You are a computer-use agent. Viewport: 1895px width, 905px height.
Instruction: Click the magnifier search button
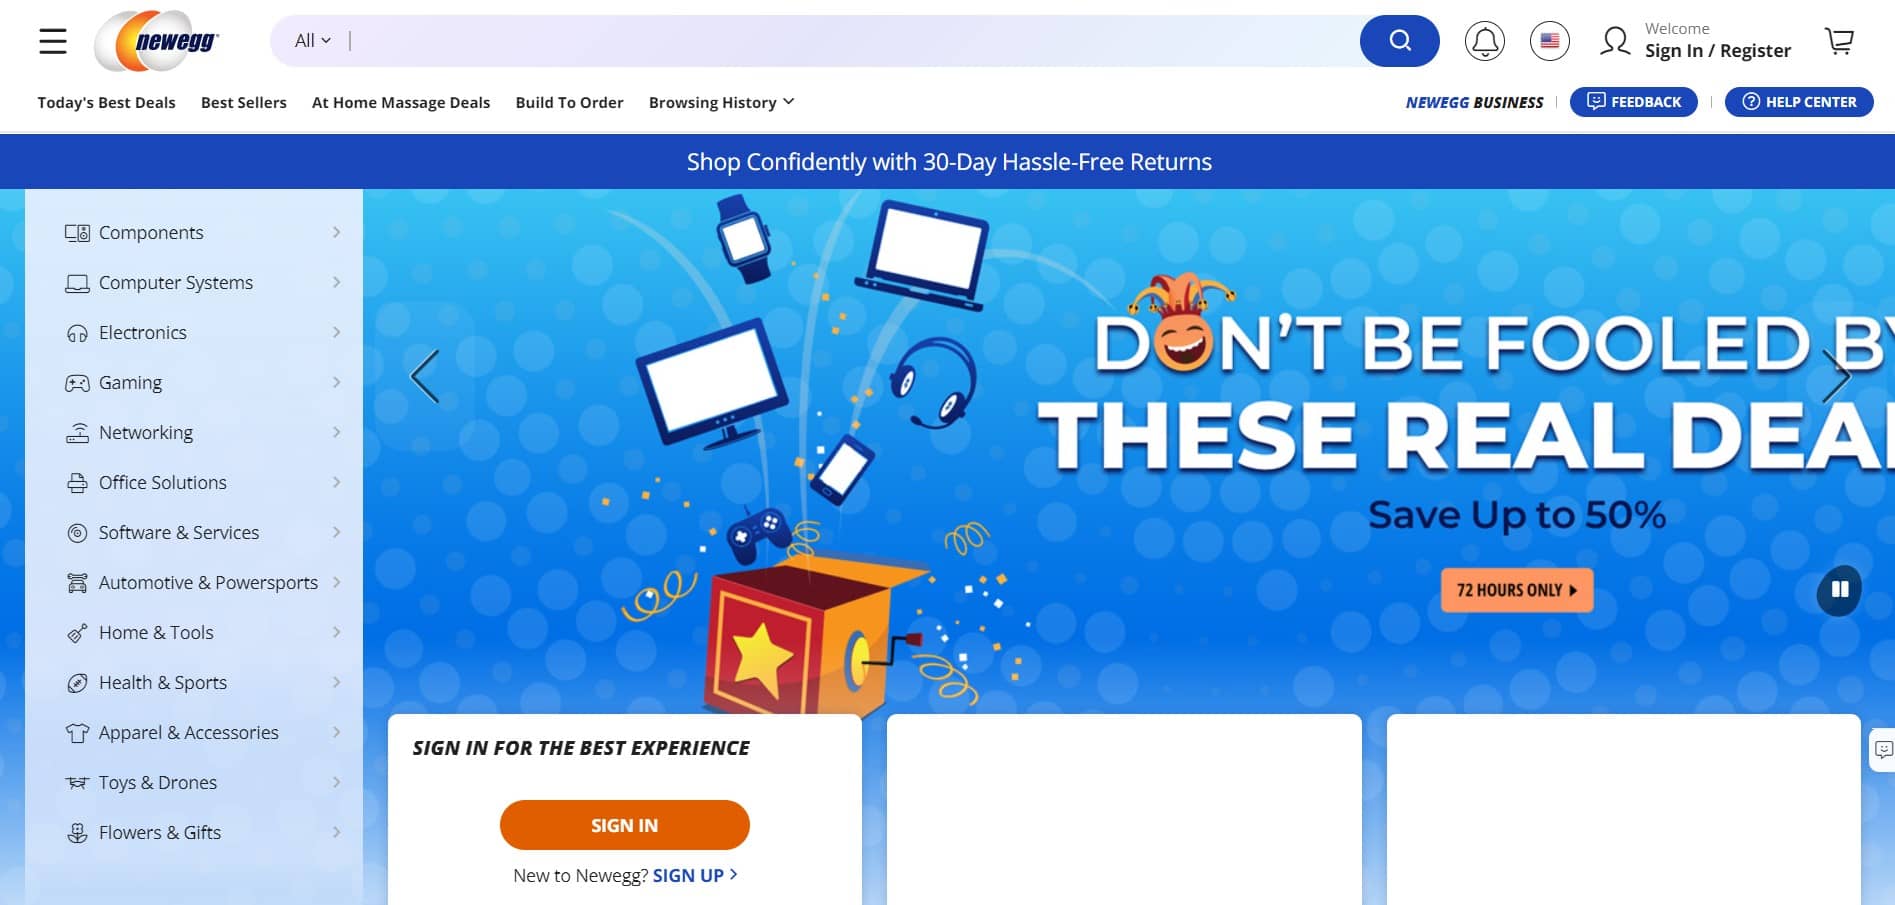[x=1399, y=41]
